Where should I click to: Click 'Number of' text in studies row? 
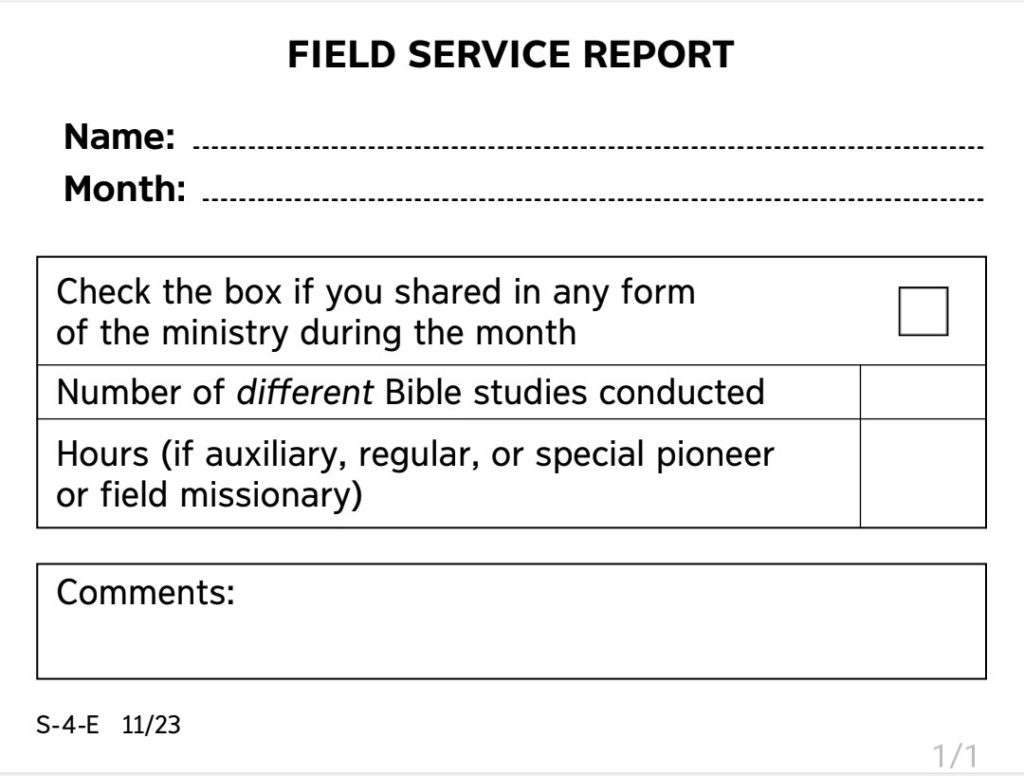(x=141, y=392)
